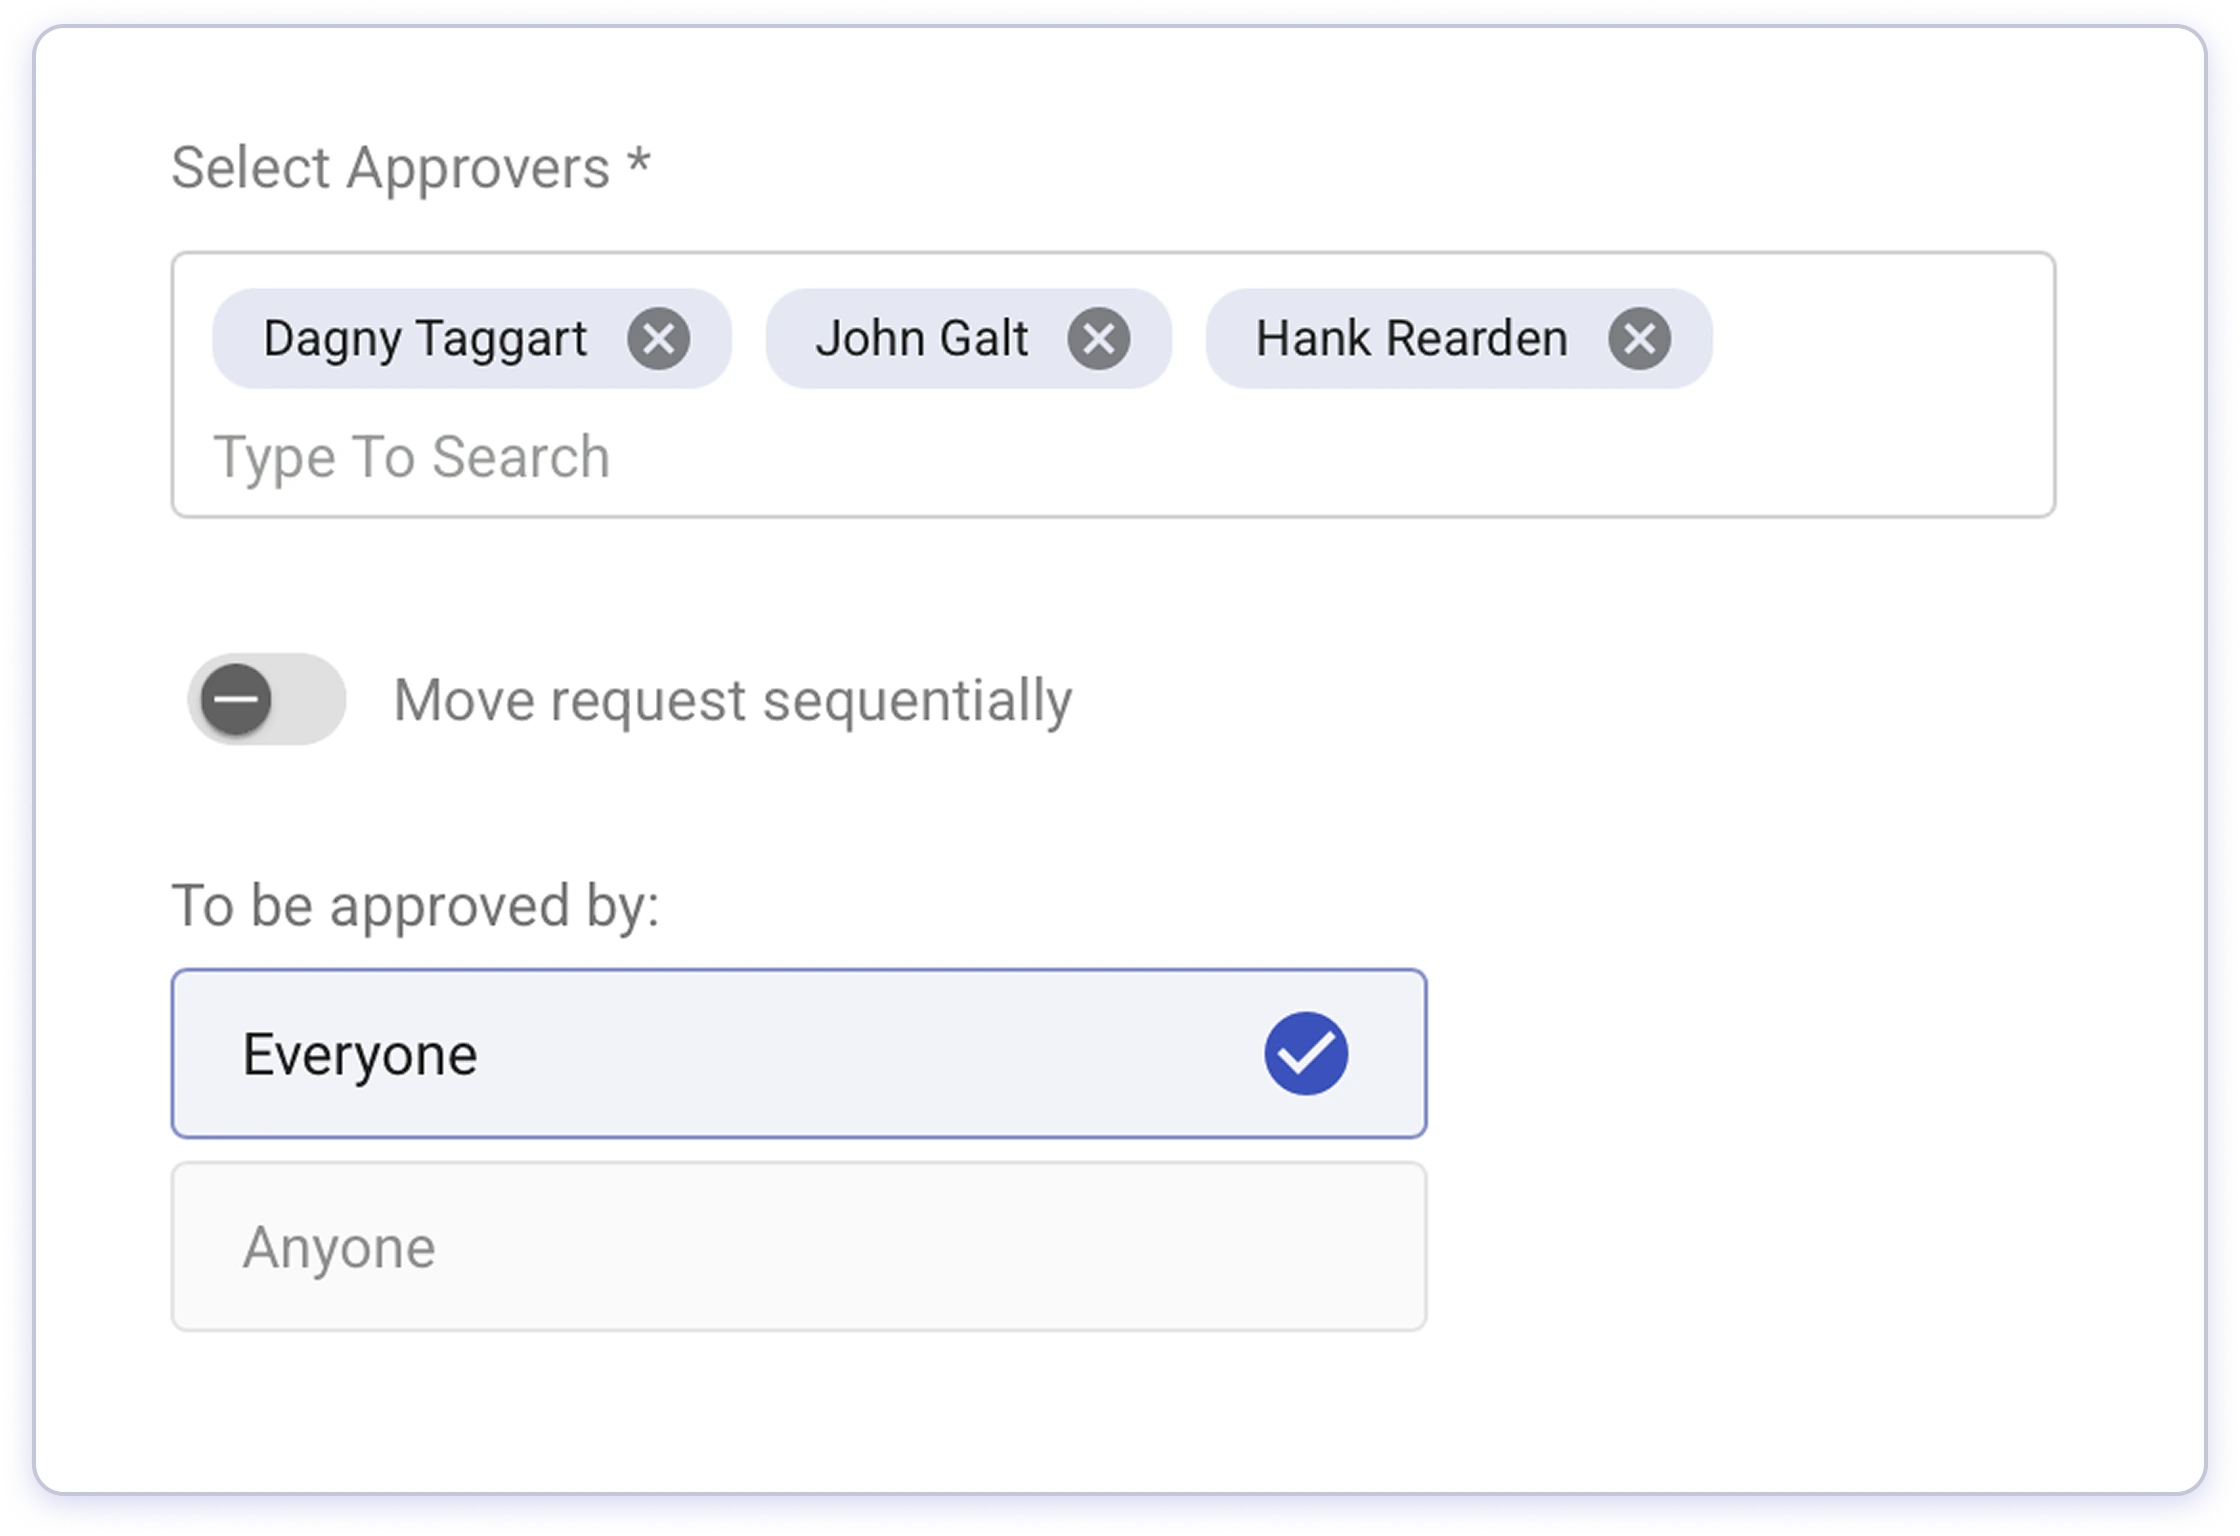The image size is (2240, 1536).
Task: Enable Move request sequentially toggle
Action: coord(266,699)
